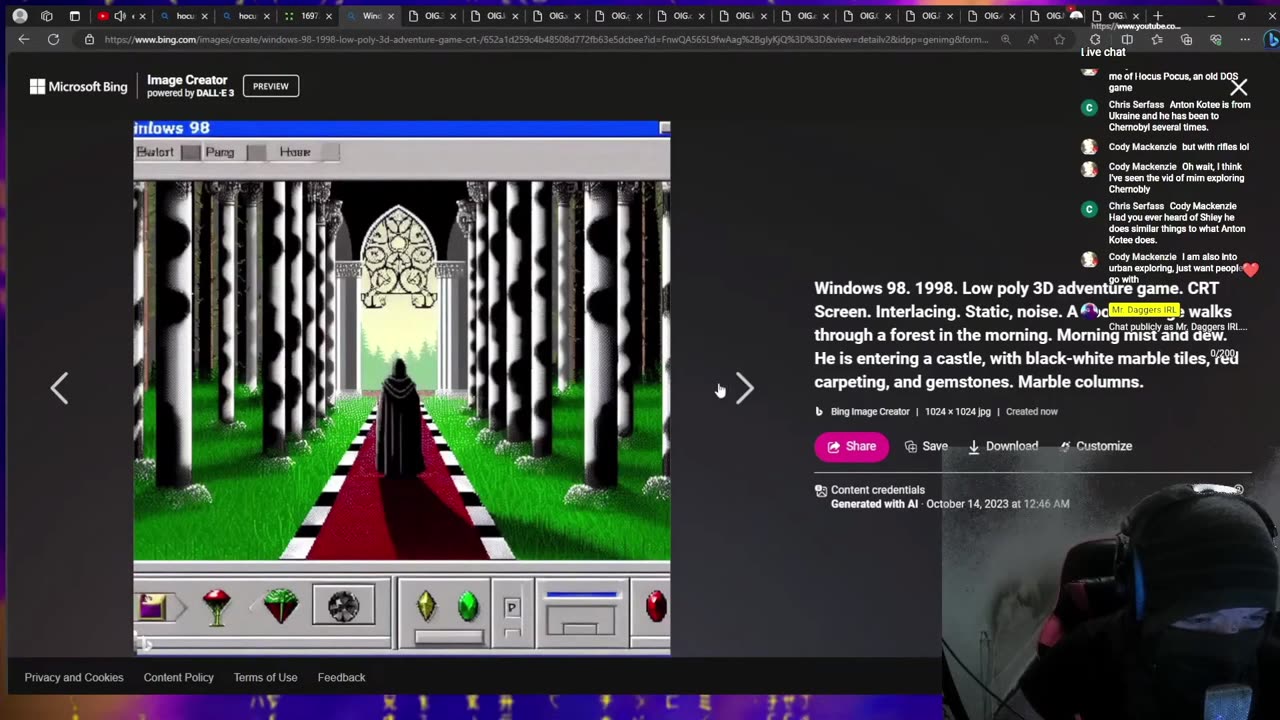Screen dimensions: 1280x720
Task: Mute the YouTube tab speaker icon
Action: pyautogui.click(x=120, y=16)
